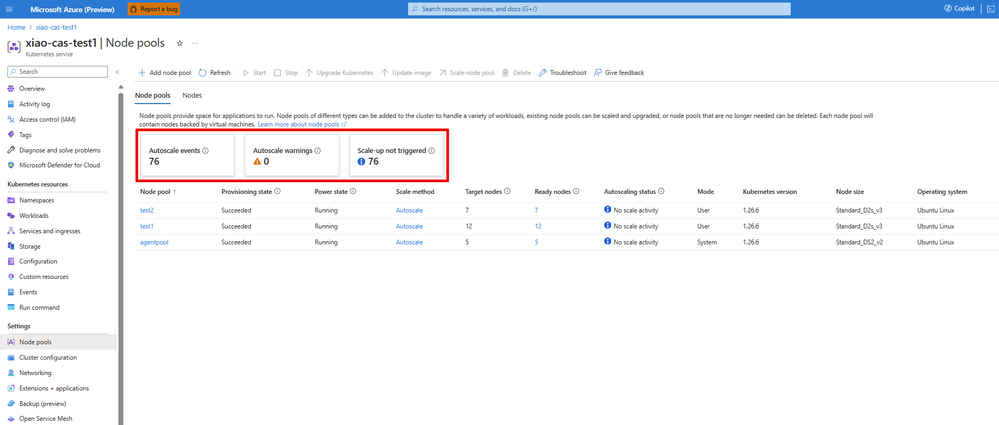Click the Autoscale link for test2
The height and width of the screenshot is (425, 999).
[409, 210]
